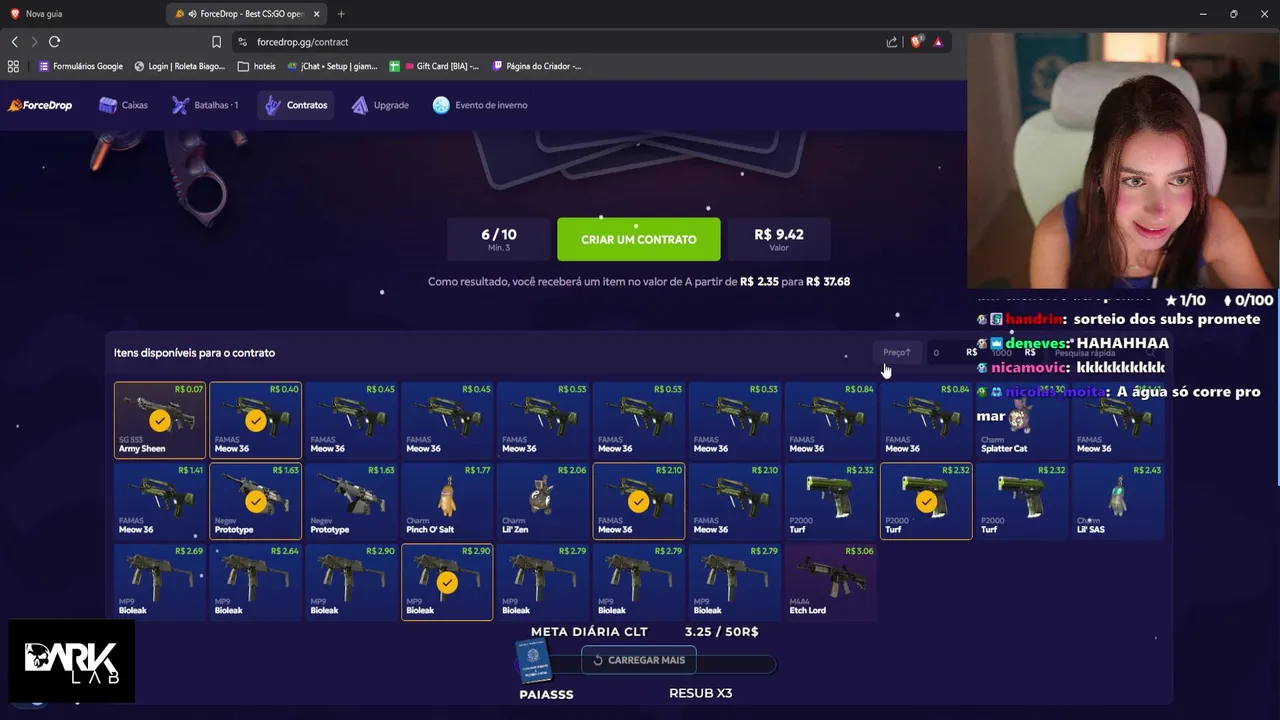Click the 6 / 10 item counter

[498, 240]
